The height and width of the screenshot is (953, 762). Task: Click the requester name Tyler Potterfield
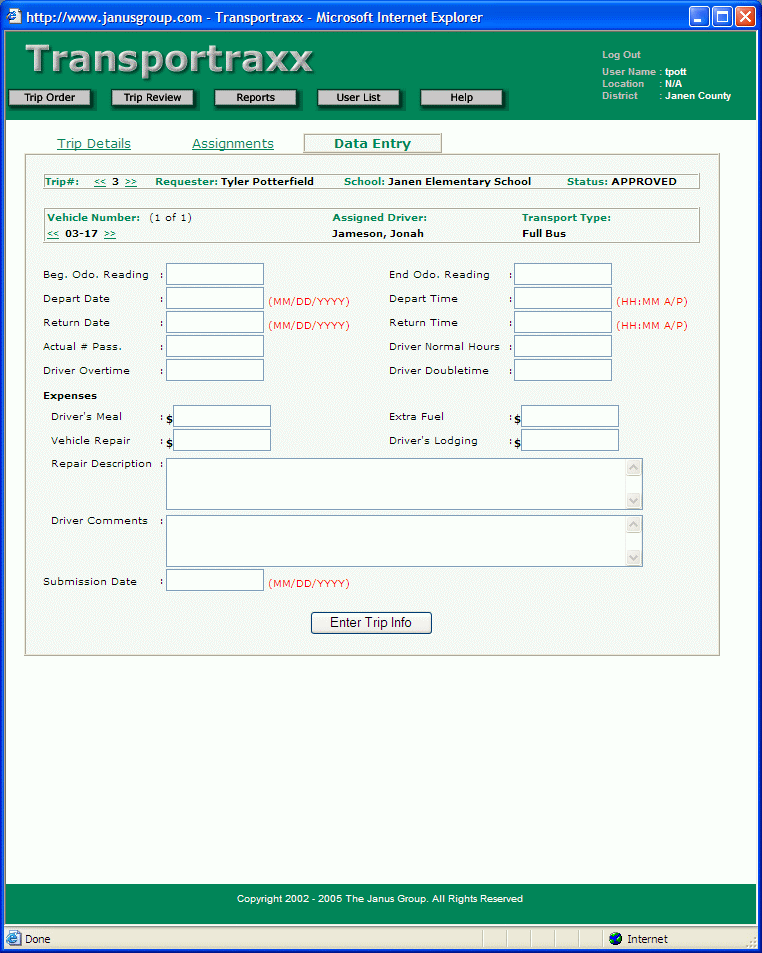(x=267, y=182)
